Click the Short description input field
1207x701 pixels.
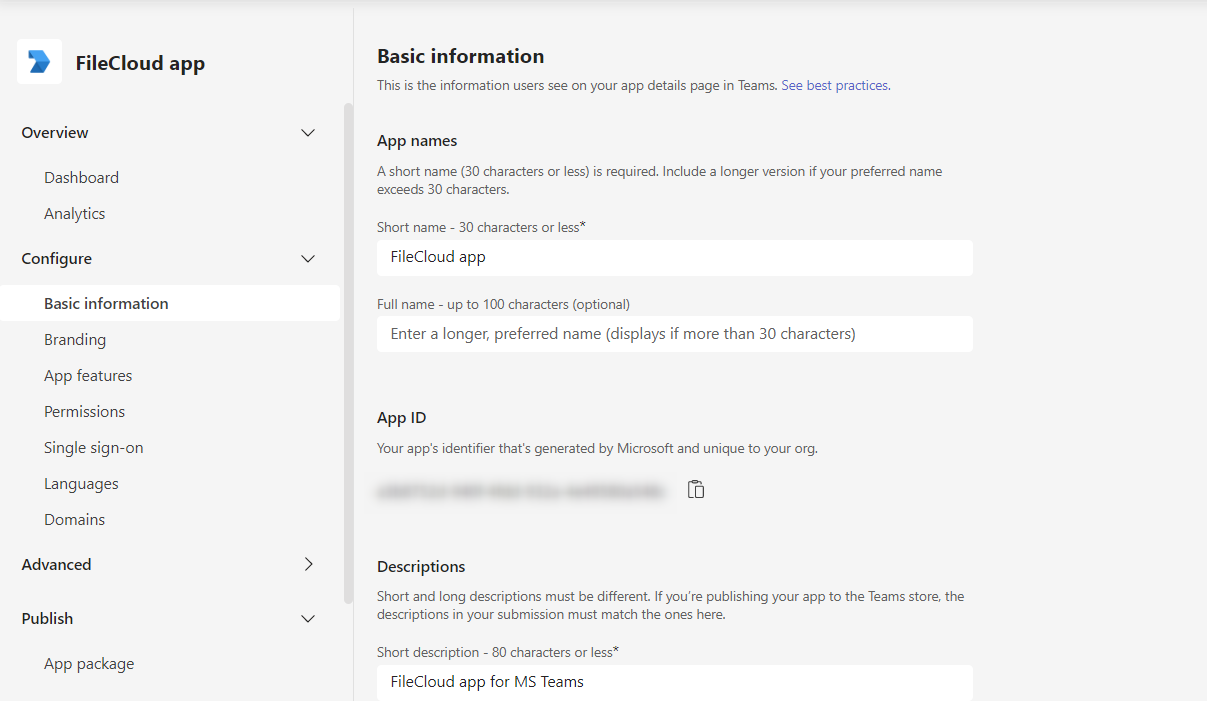coord(674,682)
